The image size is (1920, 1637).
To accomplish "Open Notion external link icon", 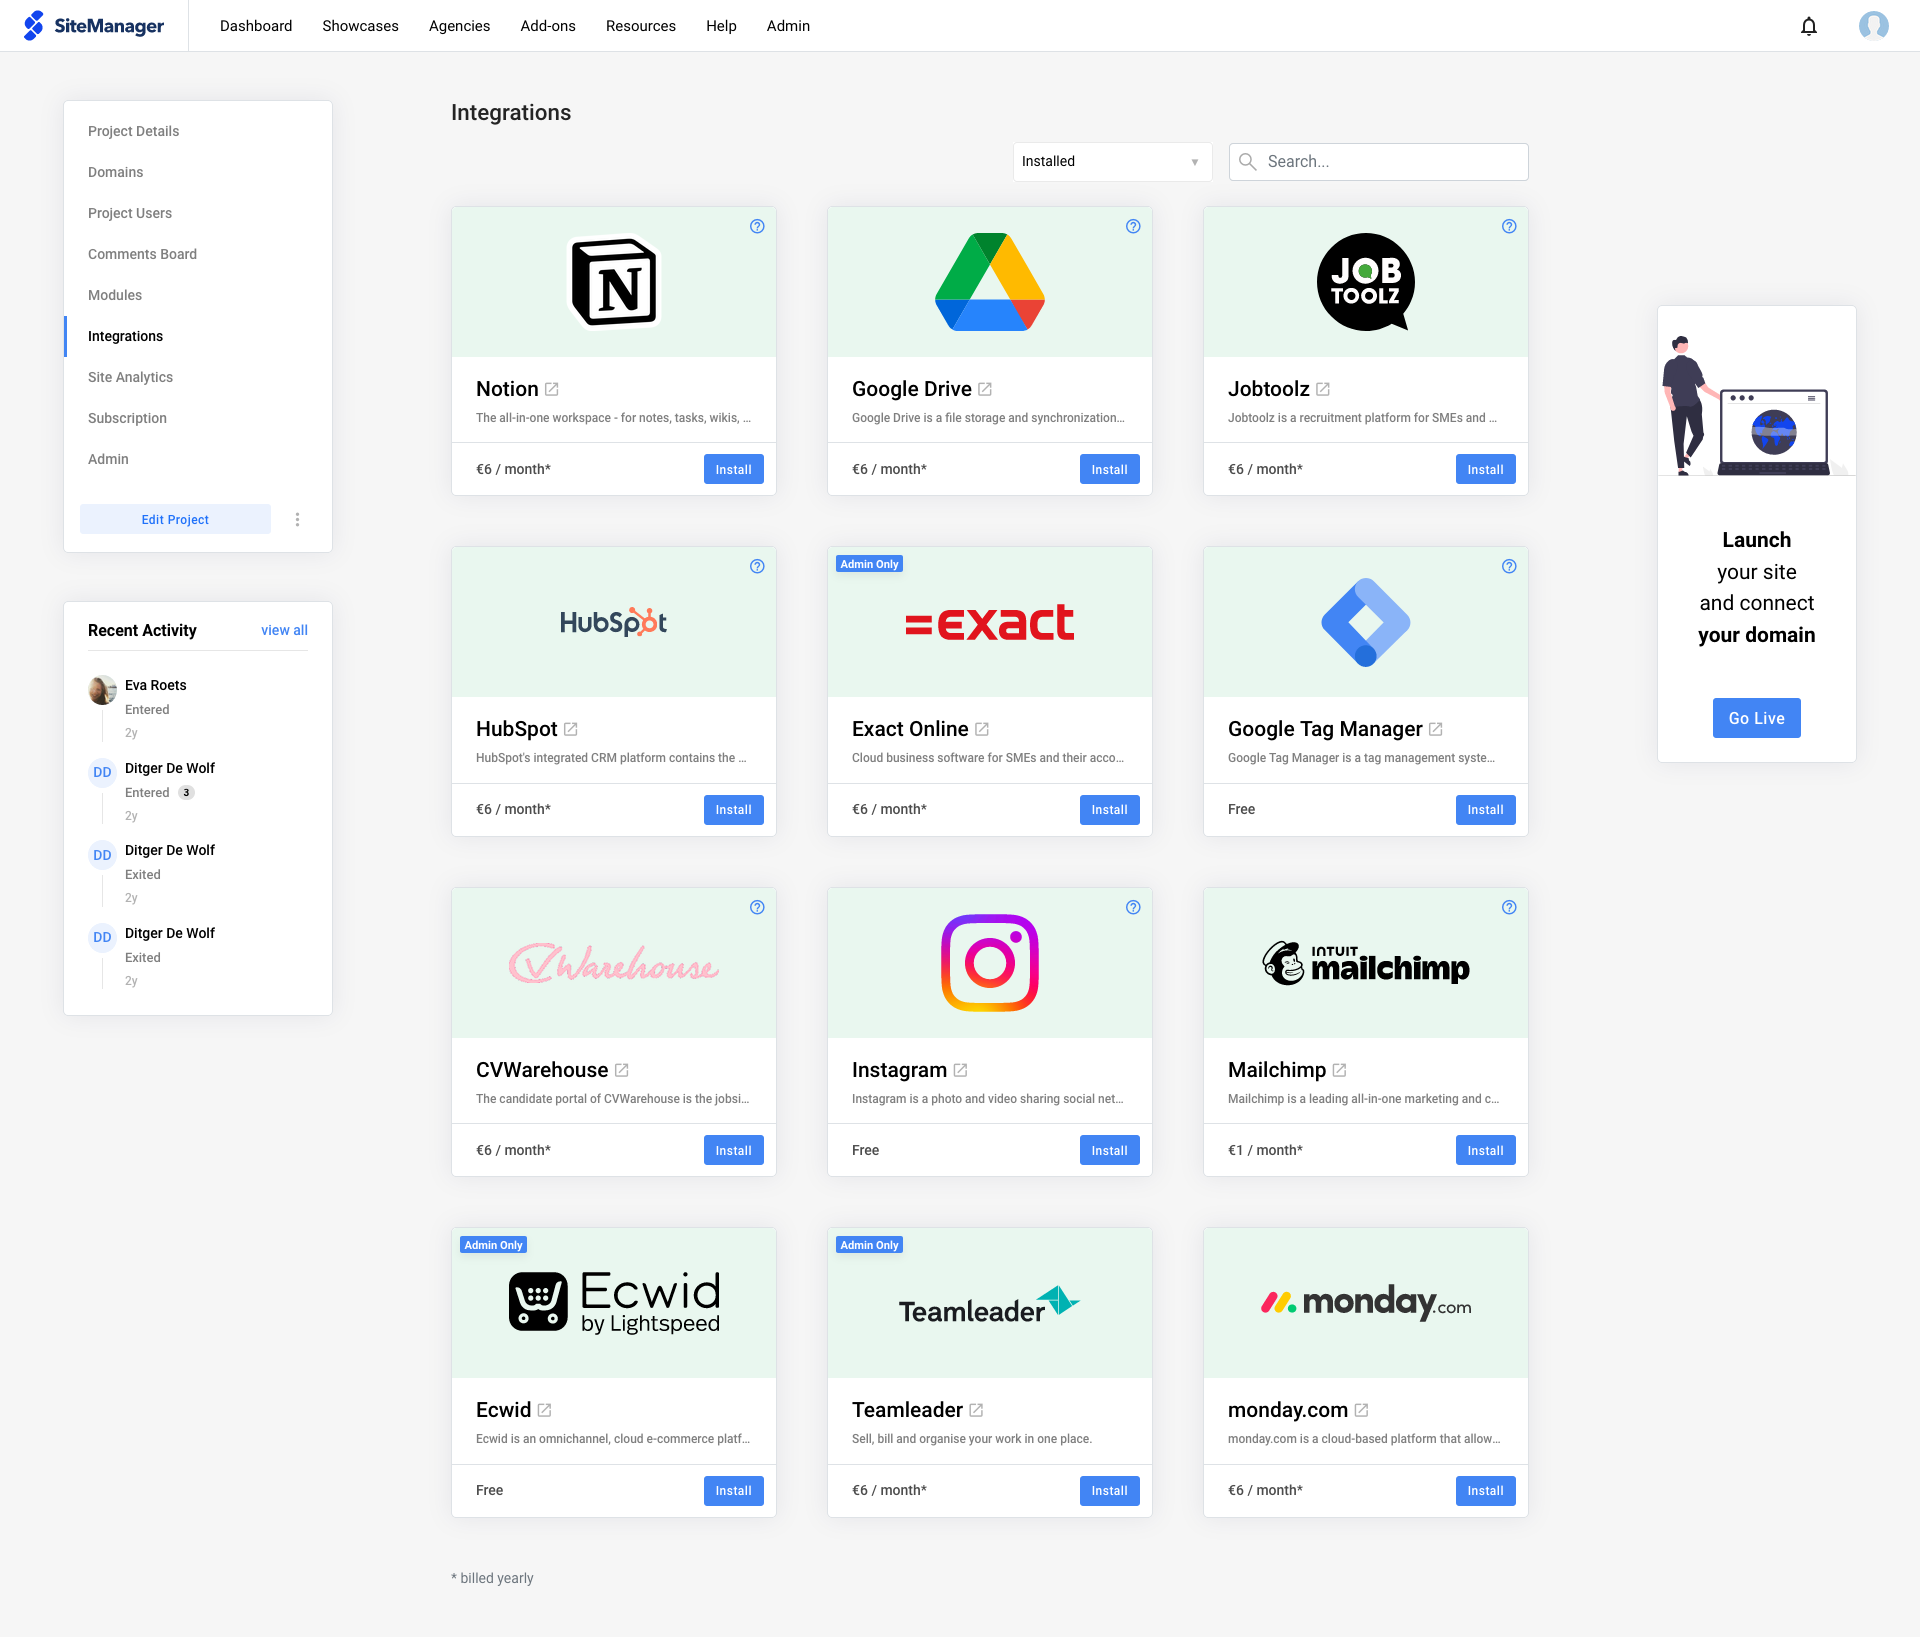I will point(551,389).
